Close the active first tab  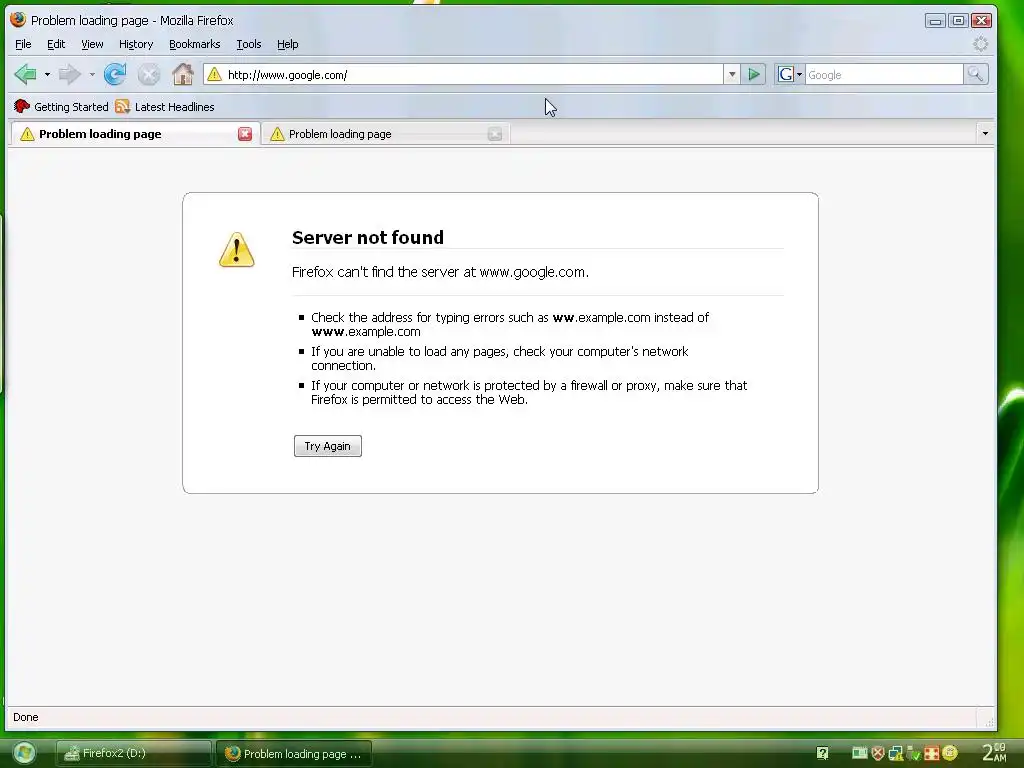pos(245,134)
